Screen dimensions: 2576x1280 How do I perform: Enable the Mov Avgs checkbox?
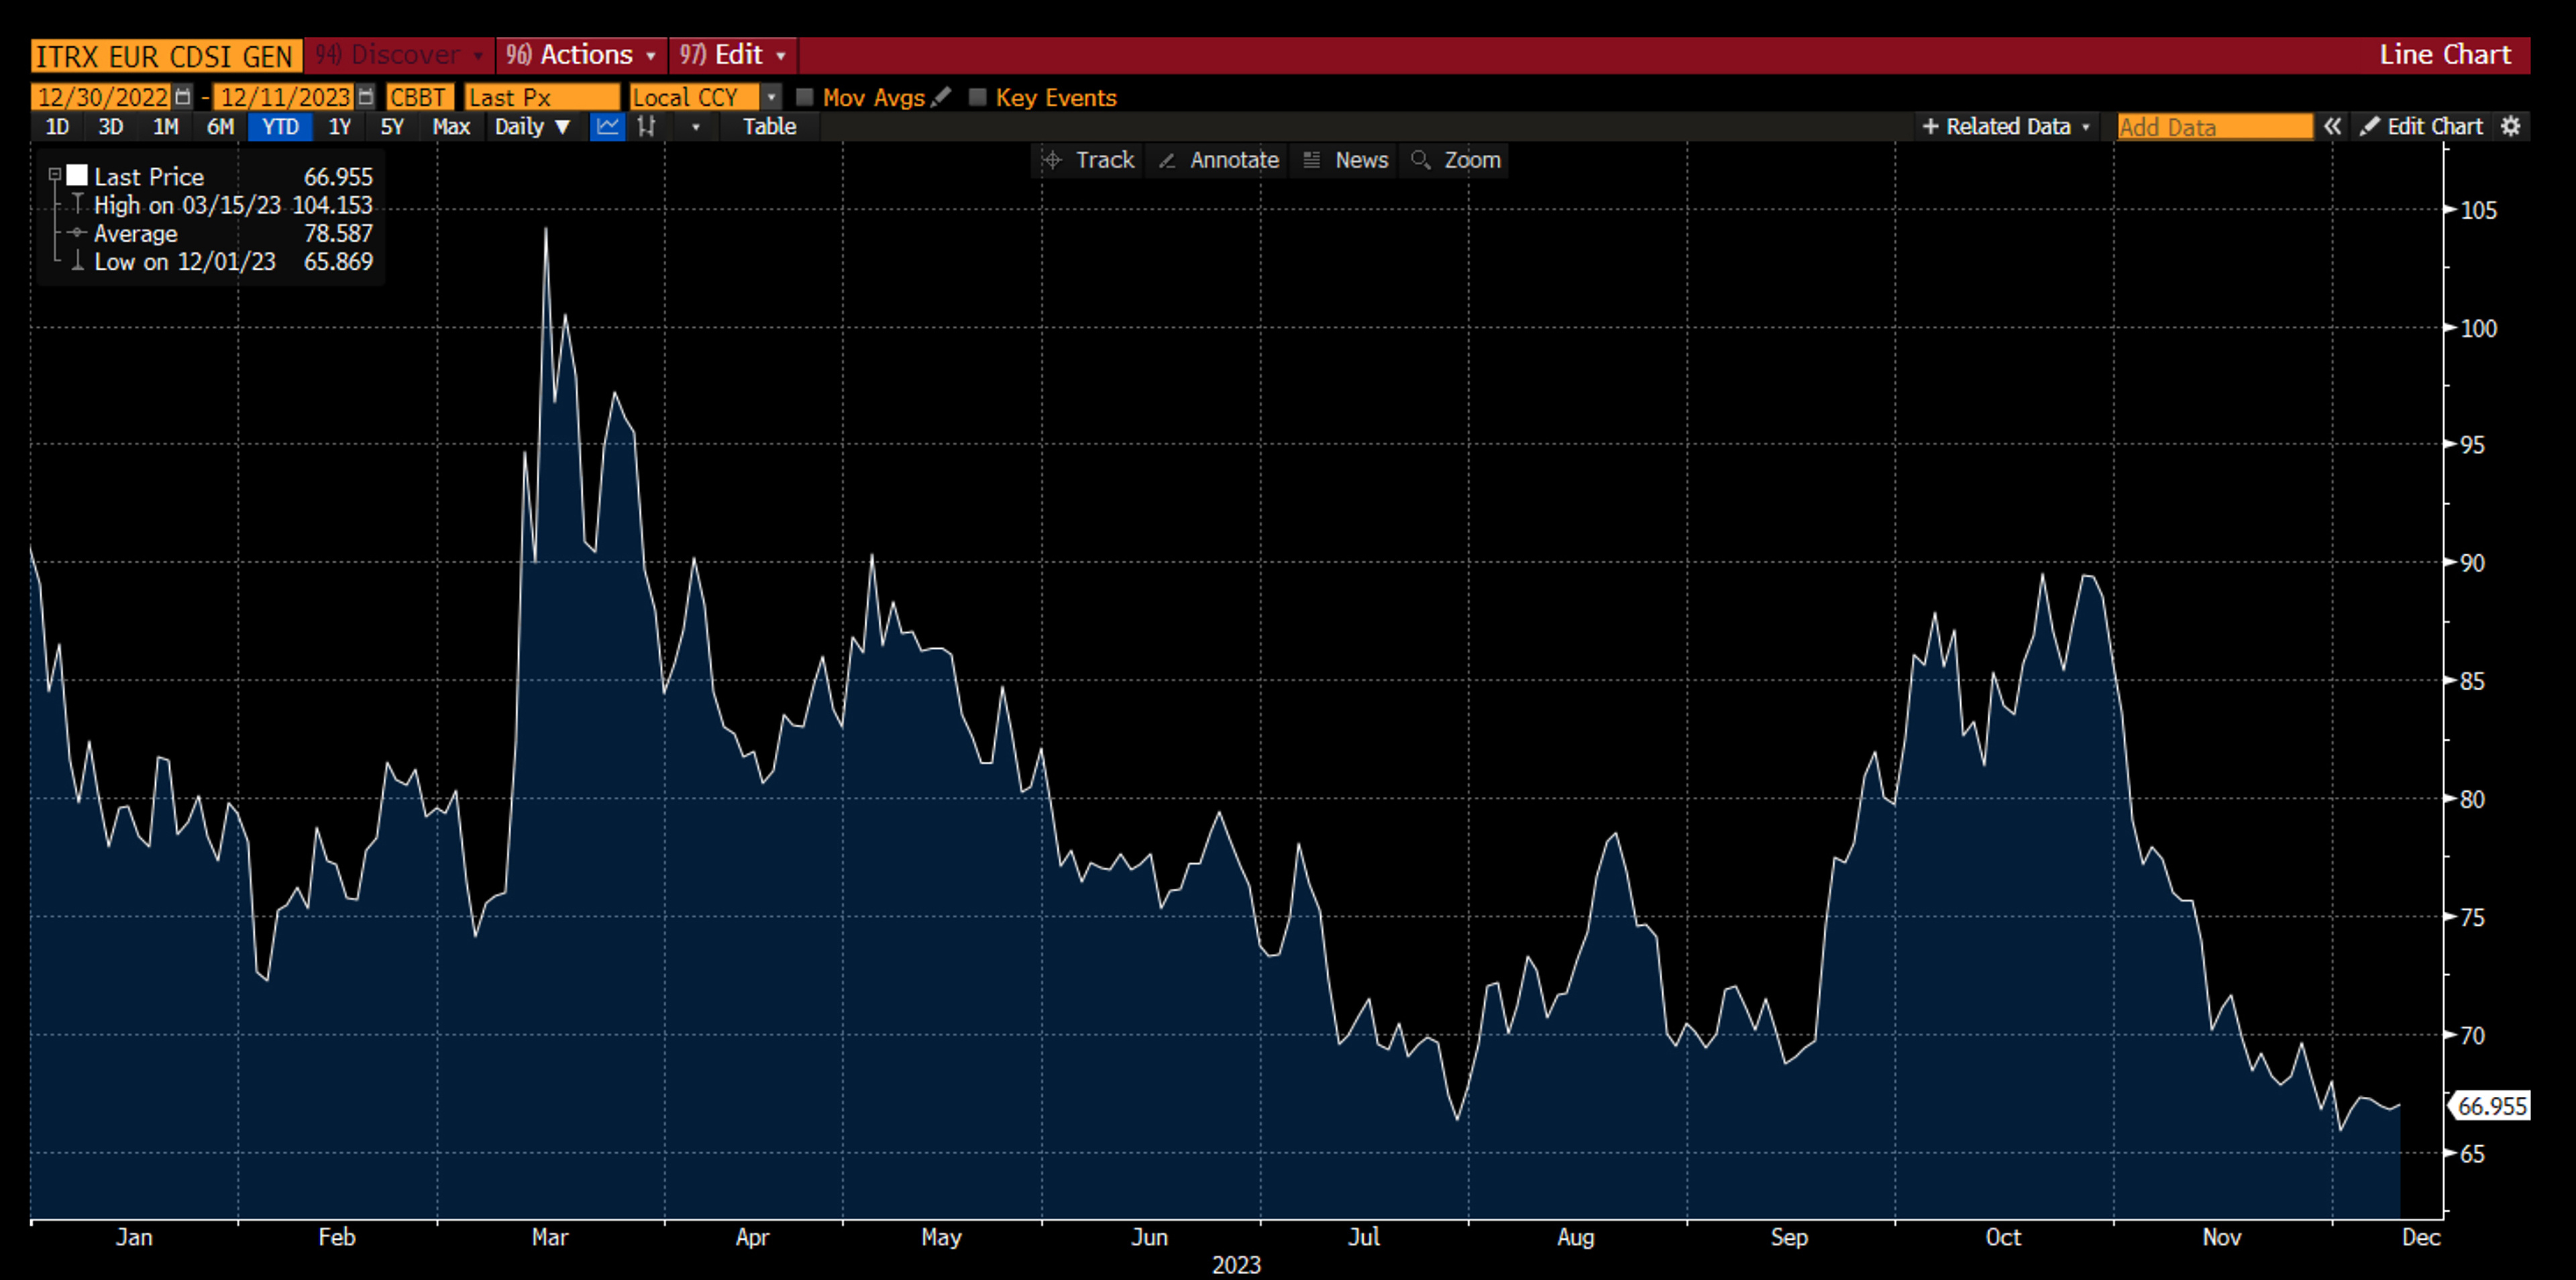click(x=804, y=97)
